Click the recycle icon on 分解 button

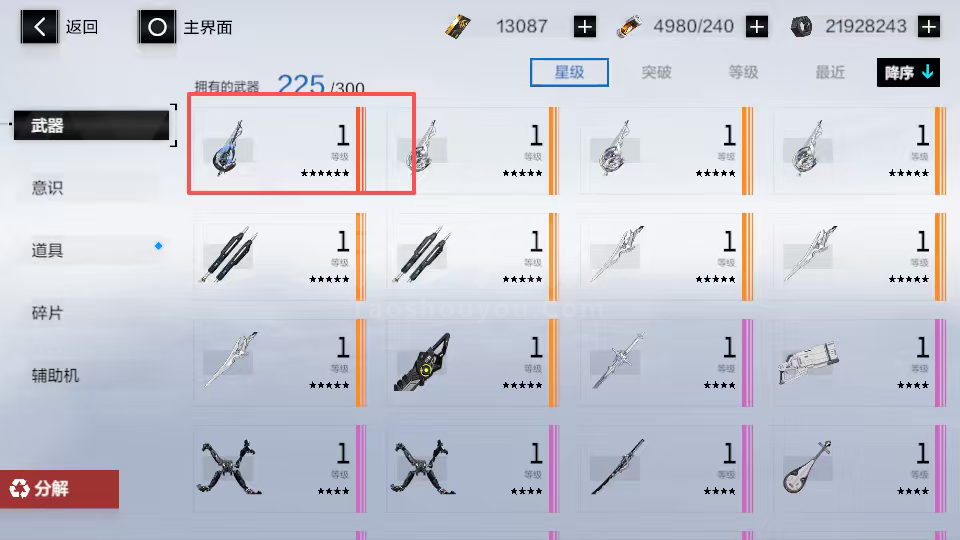[20, 489]
